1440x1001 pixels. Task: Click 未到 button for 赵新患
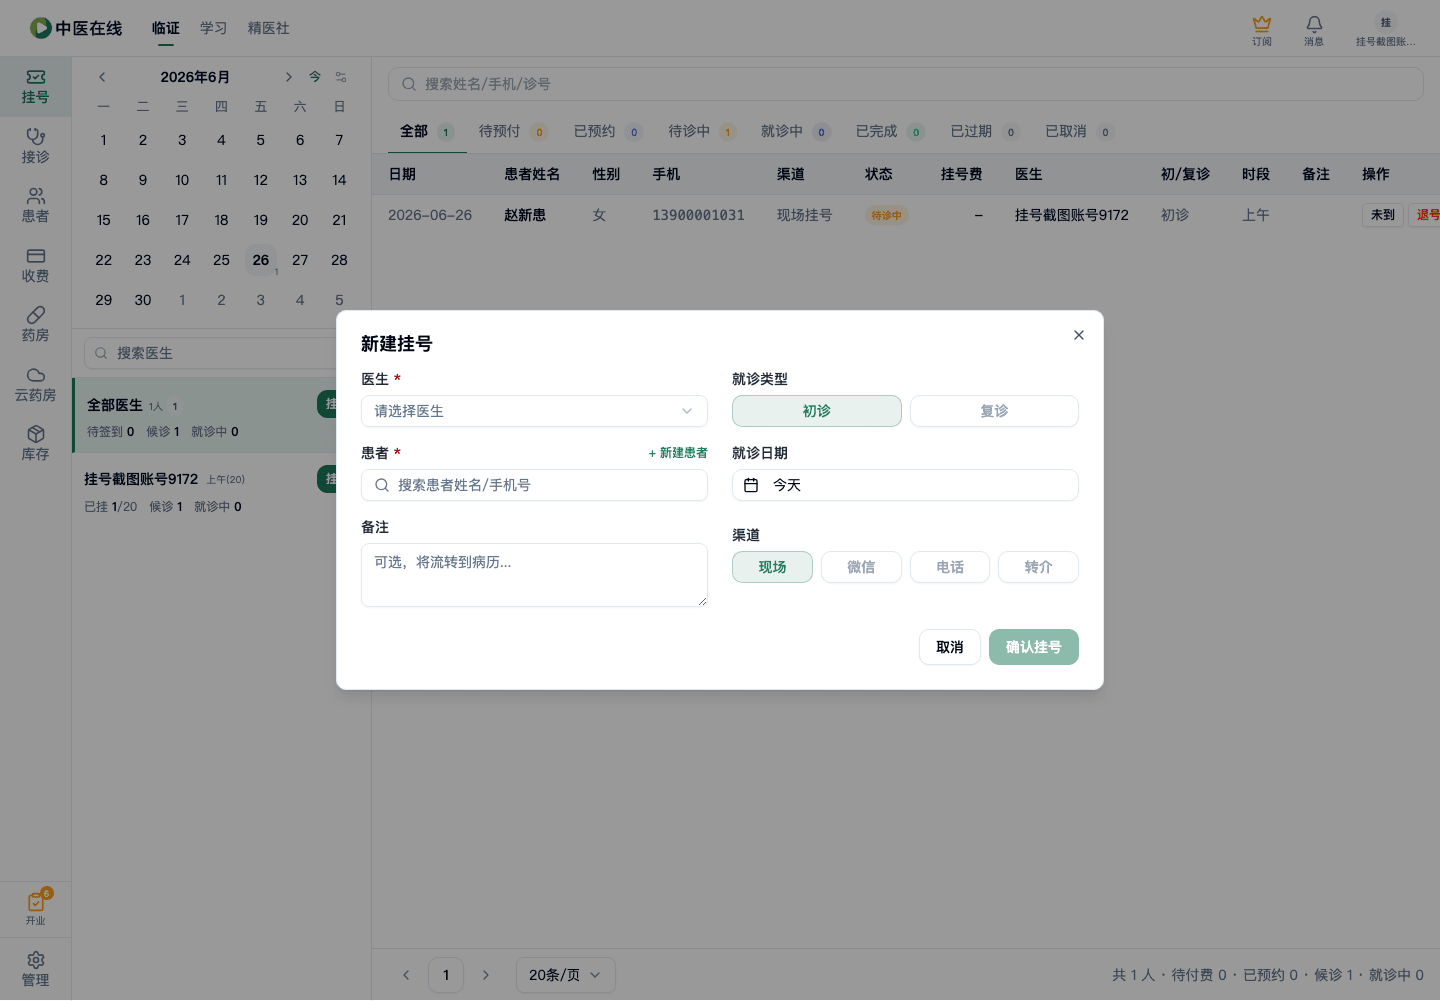point(1383,215)
